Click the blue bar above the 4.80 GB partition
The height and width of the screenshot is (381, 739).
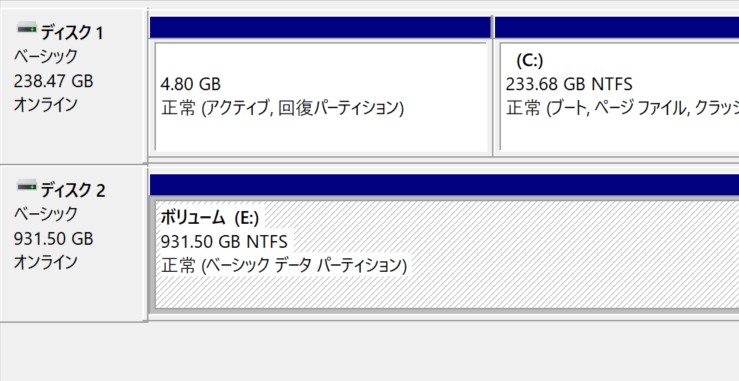pyautogui.click(x=320, y=27)
